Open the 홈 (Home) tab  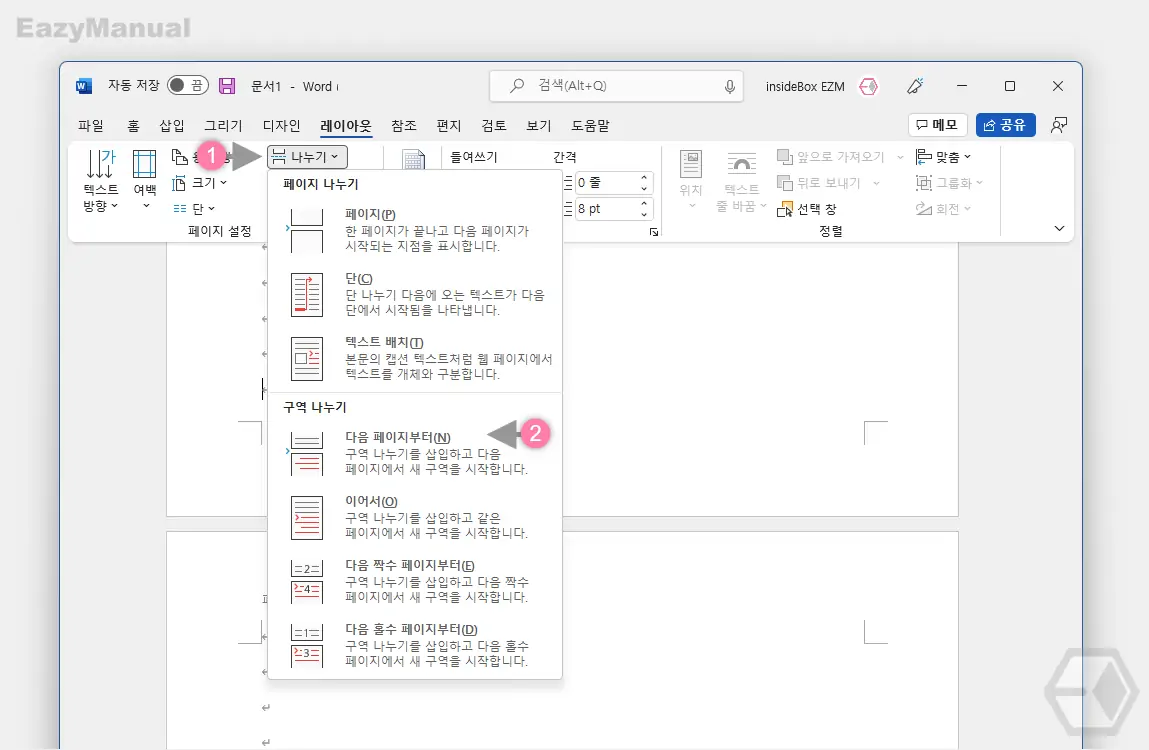133,125
